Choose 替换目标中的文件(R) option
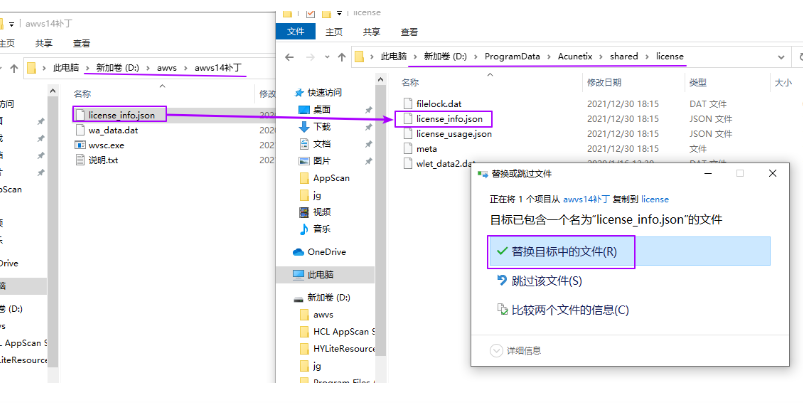Viewport: 803px width, 403px height. tap(630, 251)
